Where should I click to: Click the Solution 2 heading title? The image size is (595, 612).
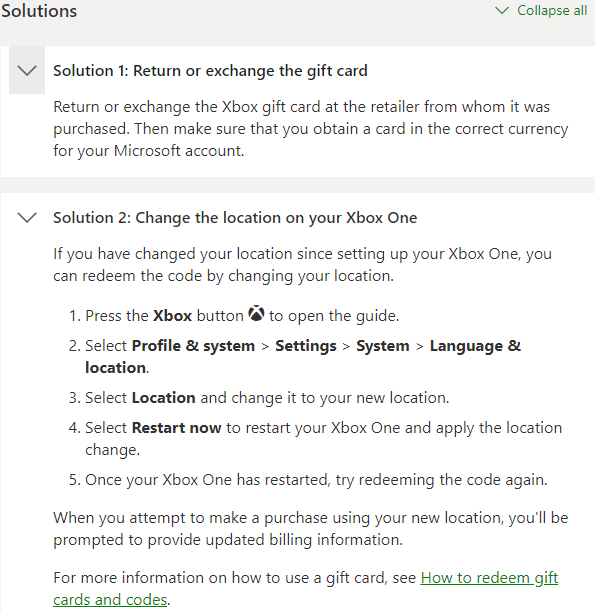pyautogui.click(x=235, y=218)
